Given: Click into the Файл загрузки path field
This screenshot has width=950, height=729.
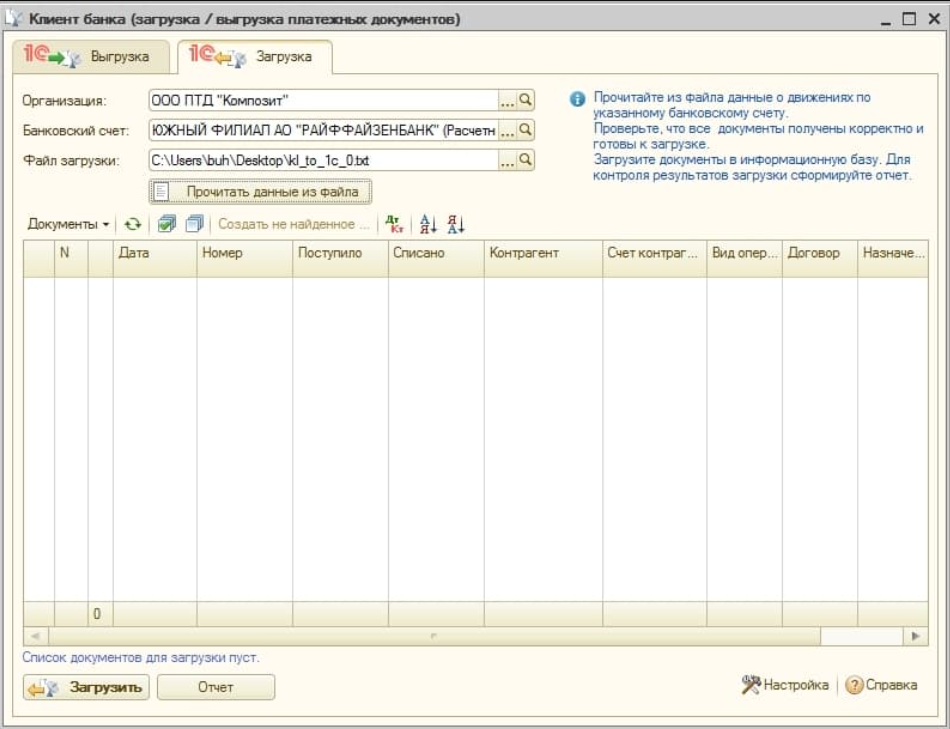Looking at the screenshot, I should 322,160.
